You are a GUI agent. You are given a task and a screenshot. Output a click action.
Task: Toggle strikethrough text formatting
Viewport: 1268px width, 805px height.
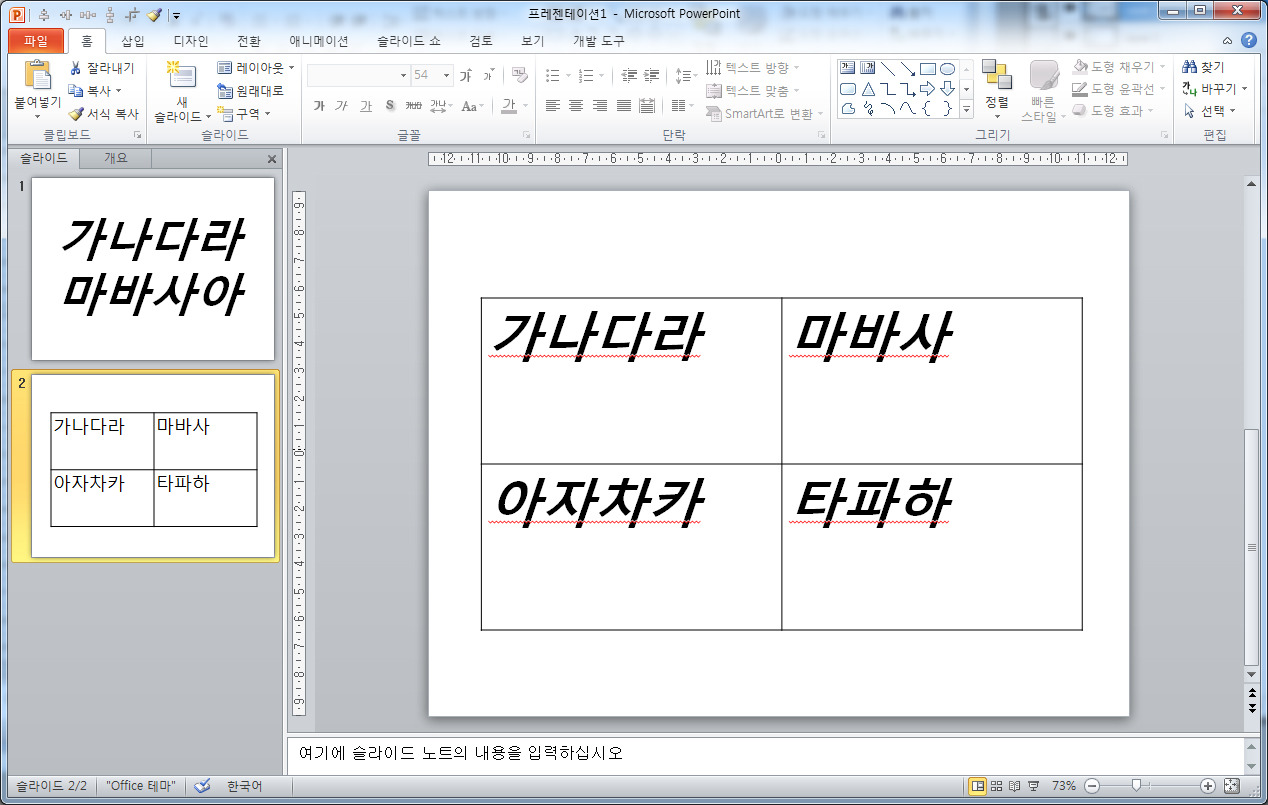[x=413, y=106]
